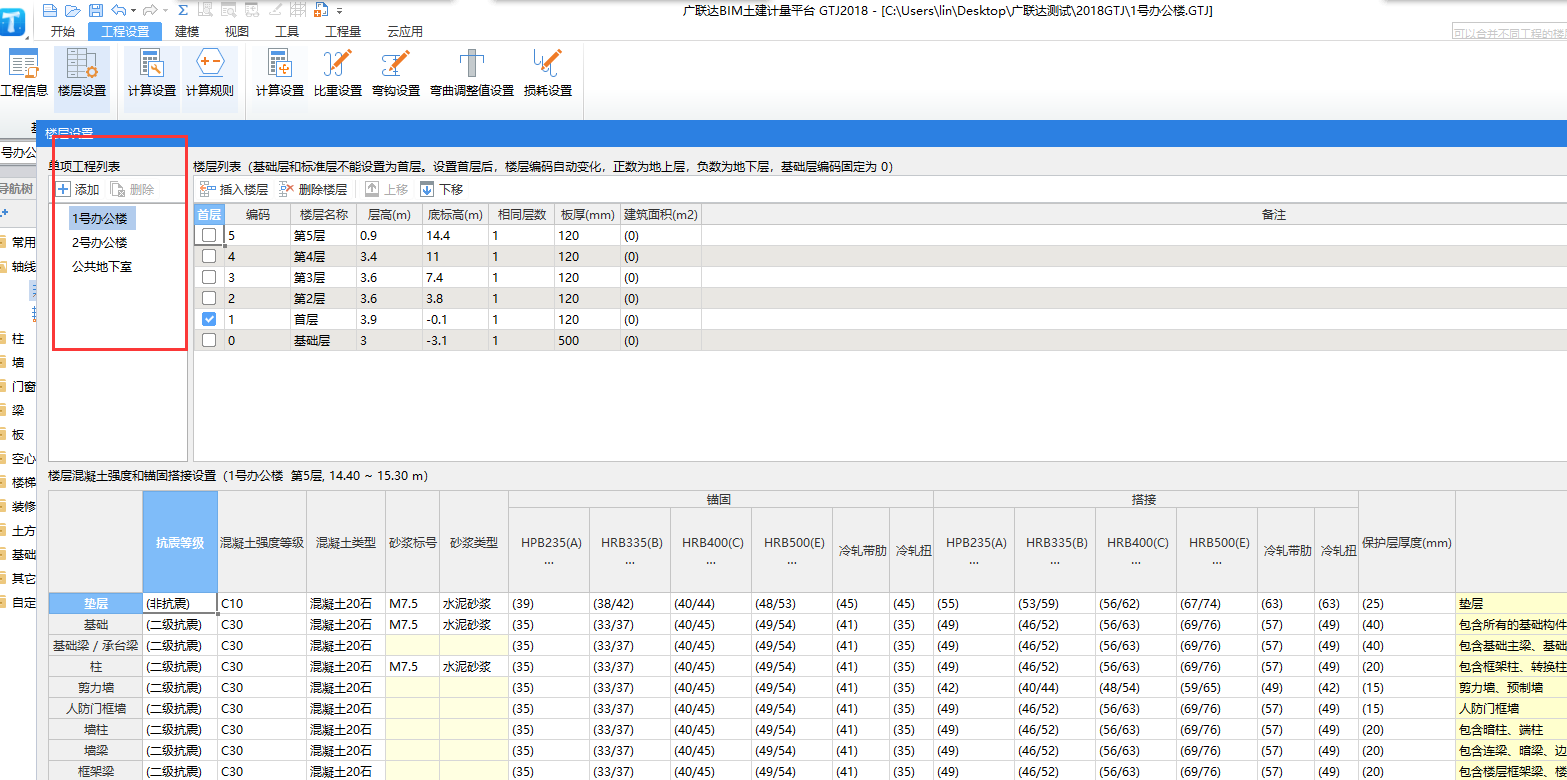Image resolution: width=1567 pixels, height=780 pixels.
Task: Click 层高 value 3.9 for 首层
Action: [x=389, y=319]
